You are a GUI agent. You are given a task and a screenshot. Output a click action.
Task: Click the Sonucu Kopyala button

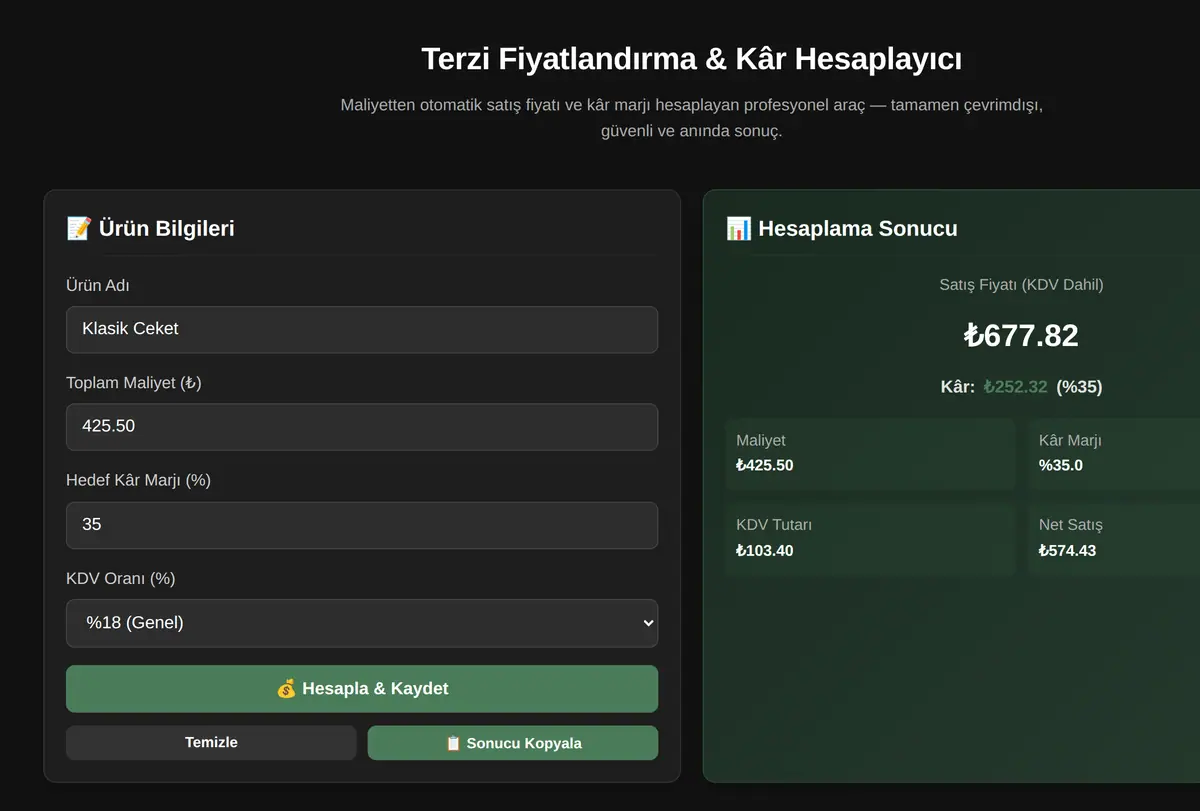point(513,743)
